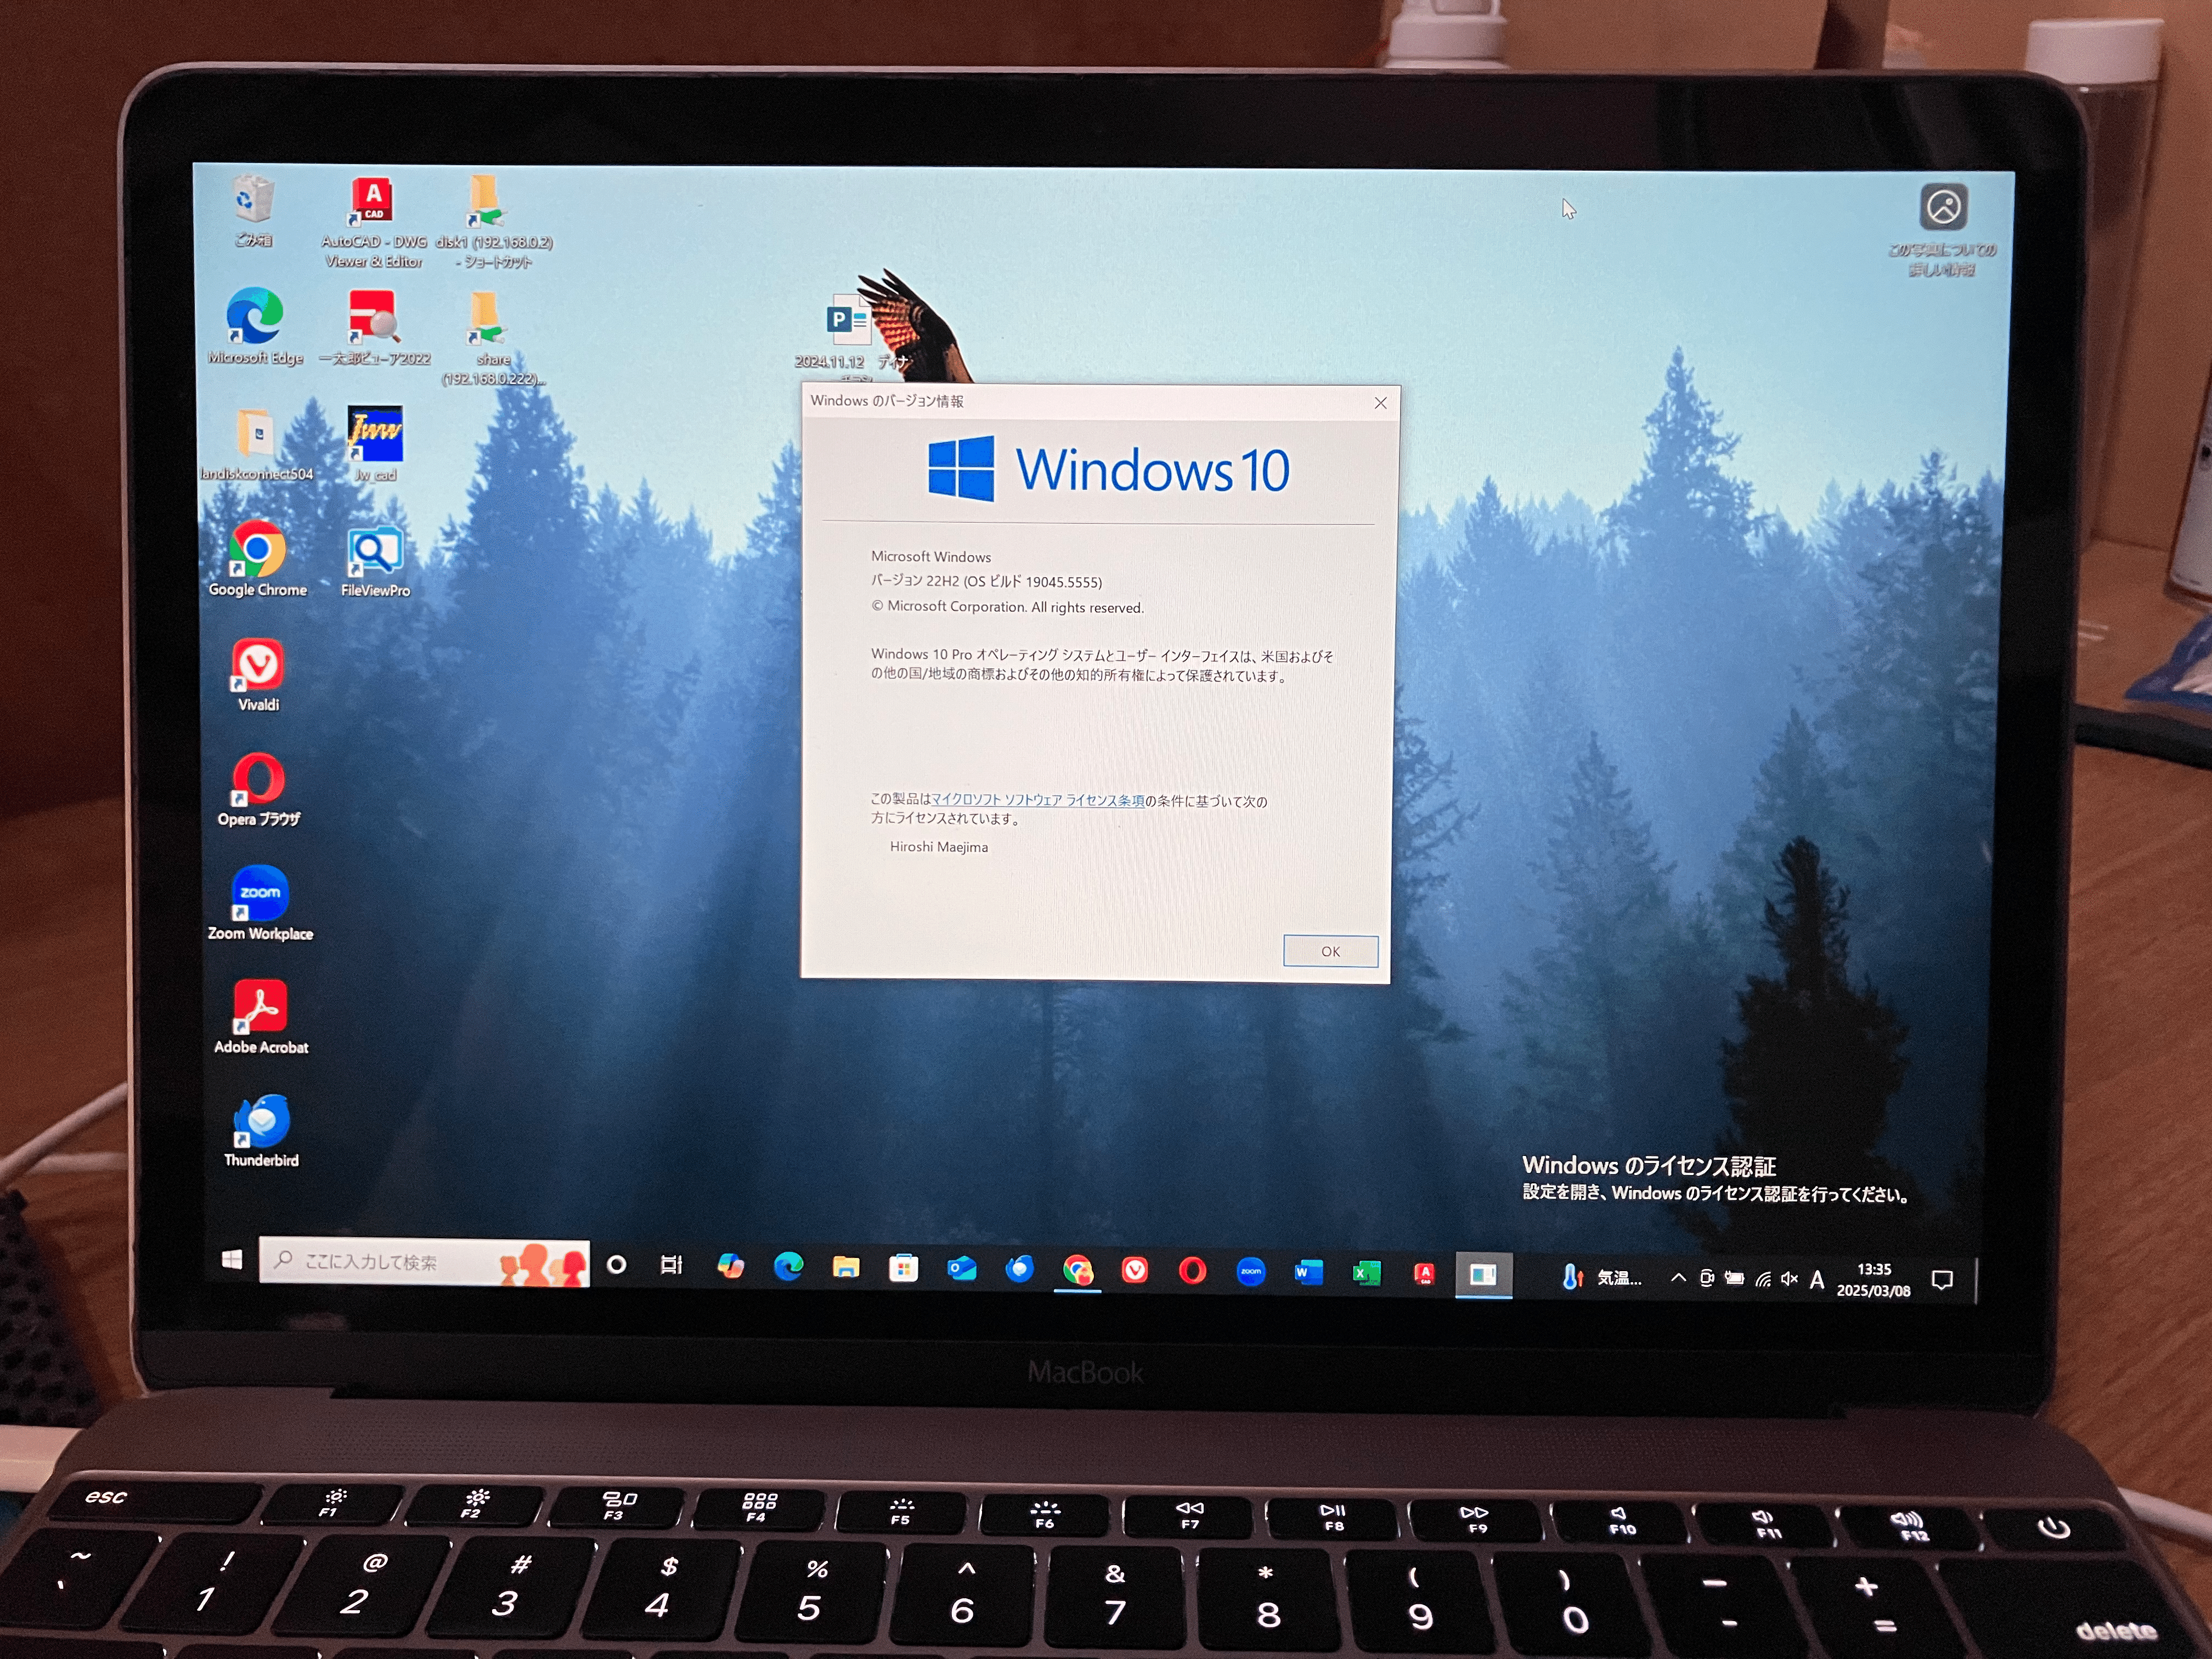The width and height of the screenshot is (2212, 1659).
Task: Open Opera from the taskbar
Action: tap(1192, 1272)
